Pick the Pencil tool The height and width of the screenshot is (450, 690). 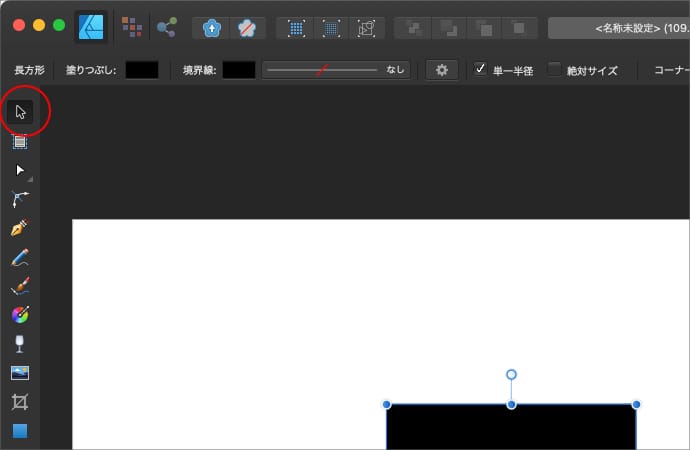point(20,257)
